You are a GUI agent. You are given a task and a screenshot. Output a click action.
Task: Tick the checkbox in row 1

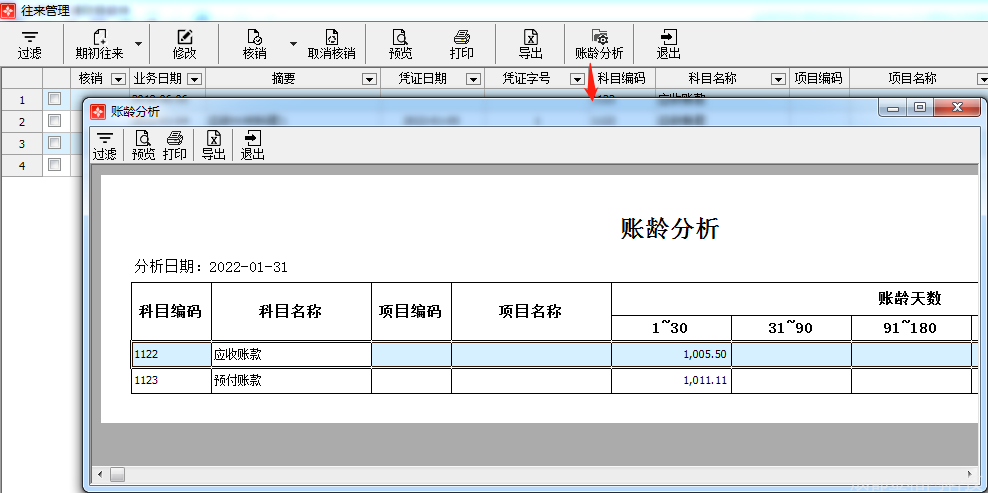click(x=55, y=98)
